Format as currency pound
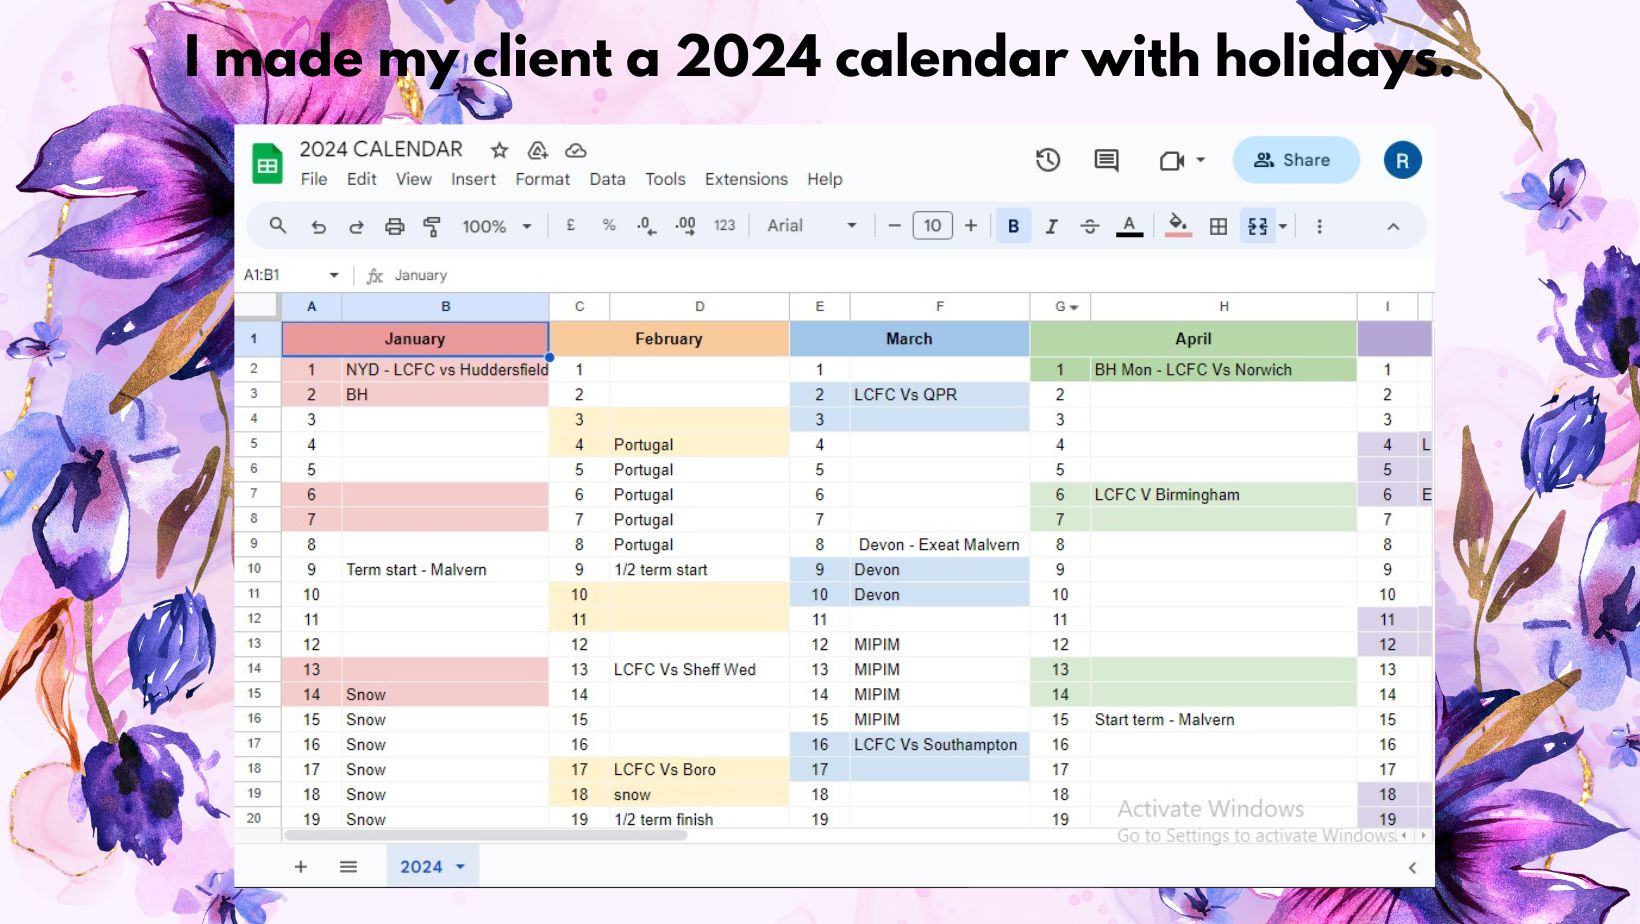 (x=571, y=226)
